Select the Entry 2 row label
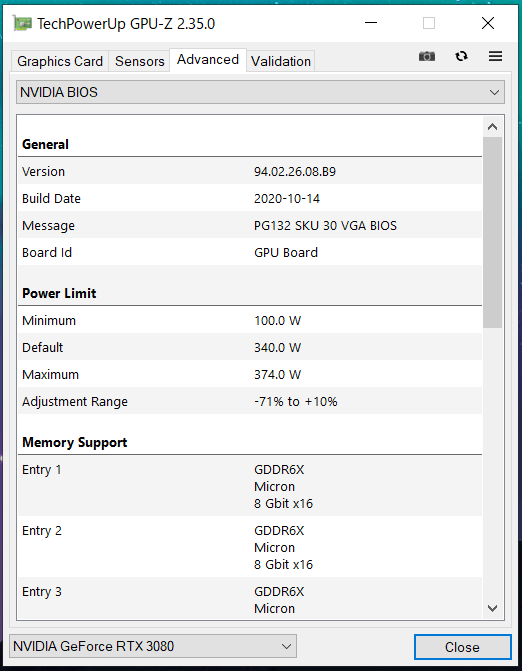The height and width of the screenshot is (671, 522). [42, 531]
